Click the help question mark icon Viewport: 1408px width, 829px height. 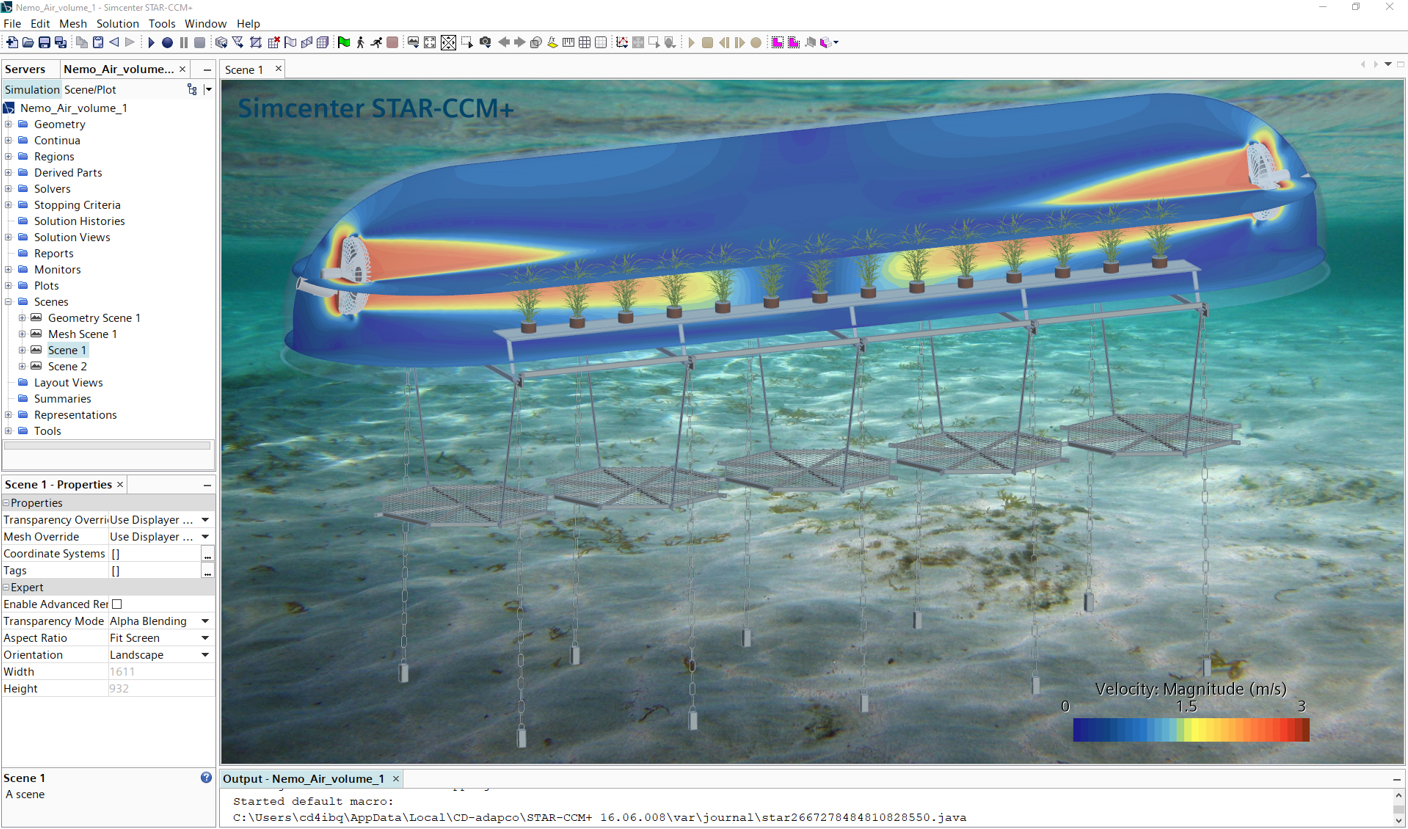click(x=206, y=778)
